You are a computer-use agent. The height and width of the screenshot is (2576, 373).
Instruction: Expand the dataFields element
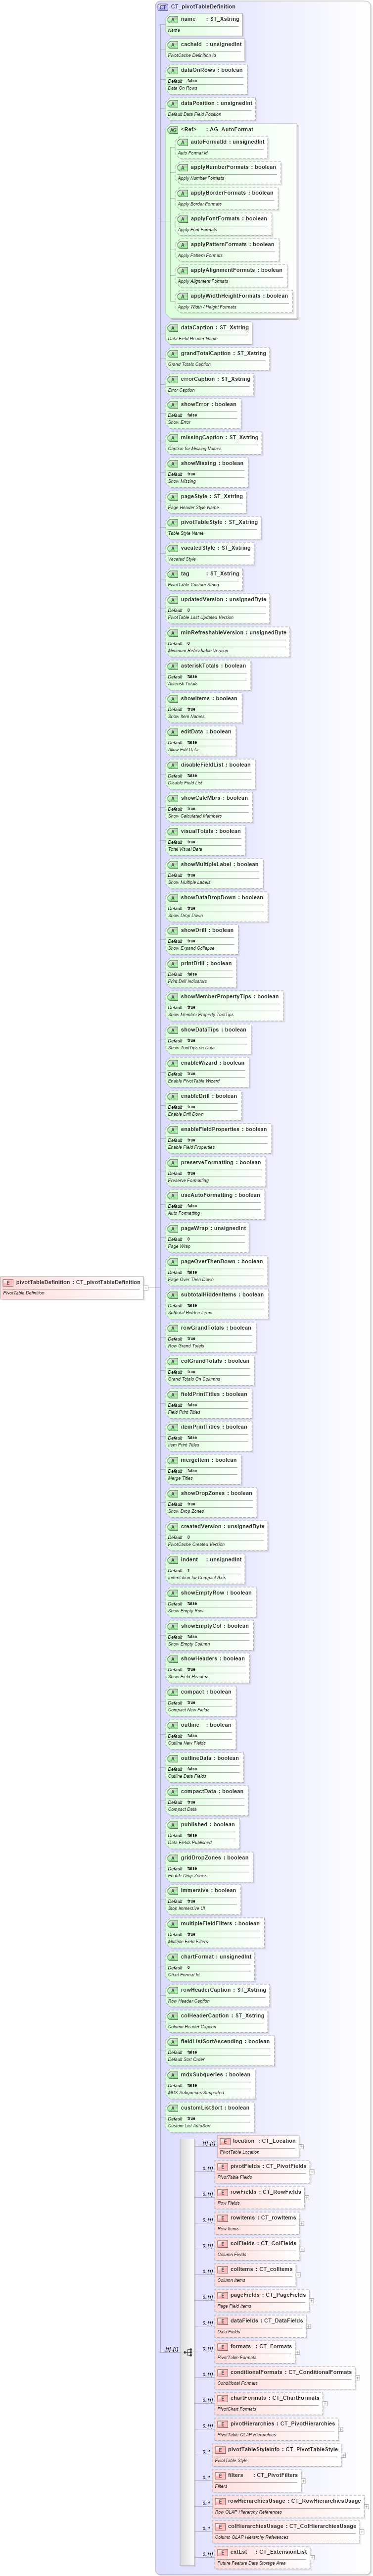[x=308, y=2326]
